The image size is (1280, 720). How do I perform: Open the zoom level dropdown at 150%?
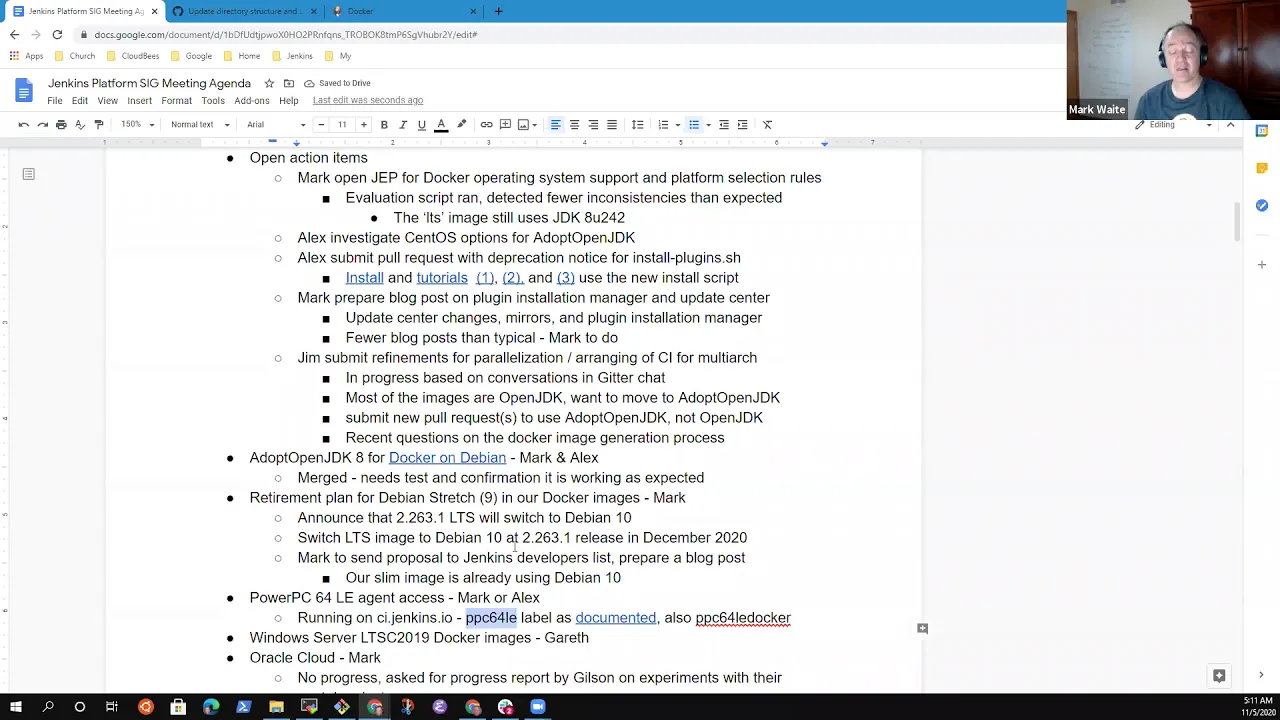coord(138,125)
